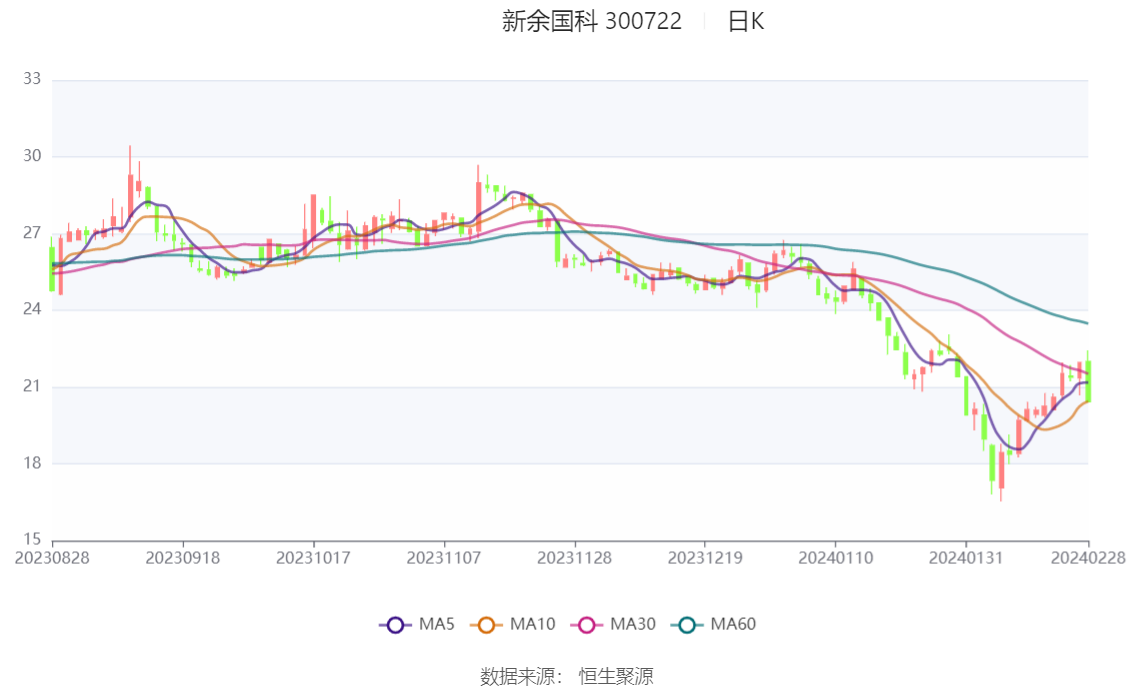Click y-axis value 24

(x=32, y=309)
